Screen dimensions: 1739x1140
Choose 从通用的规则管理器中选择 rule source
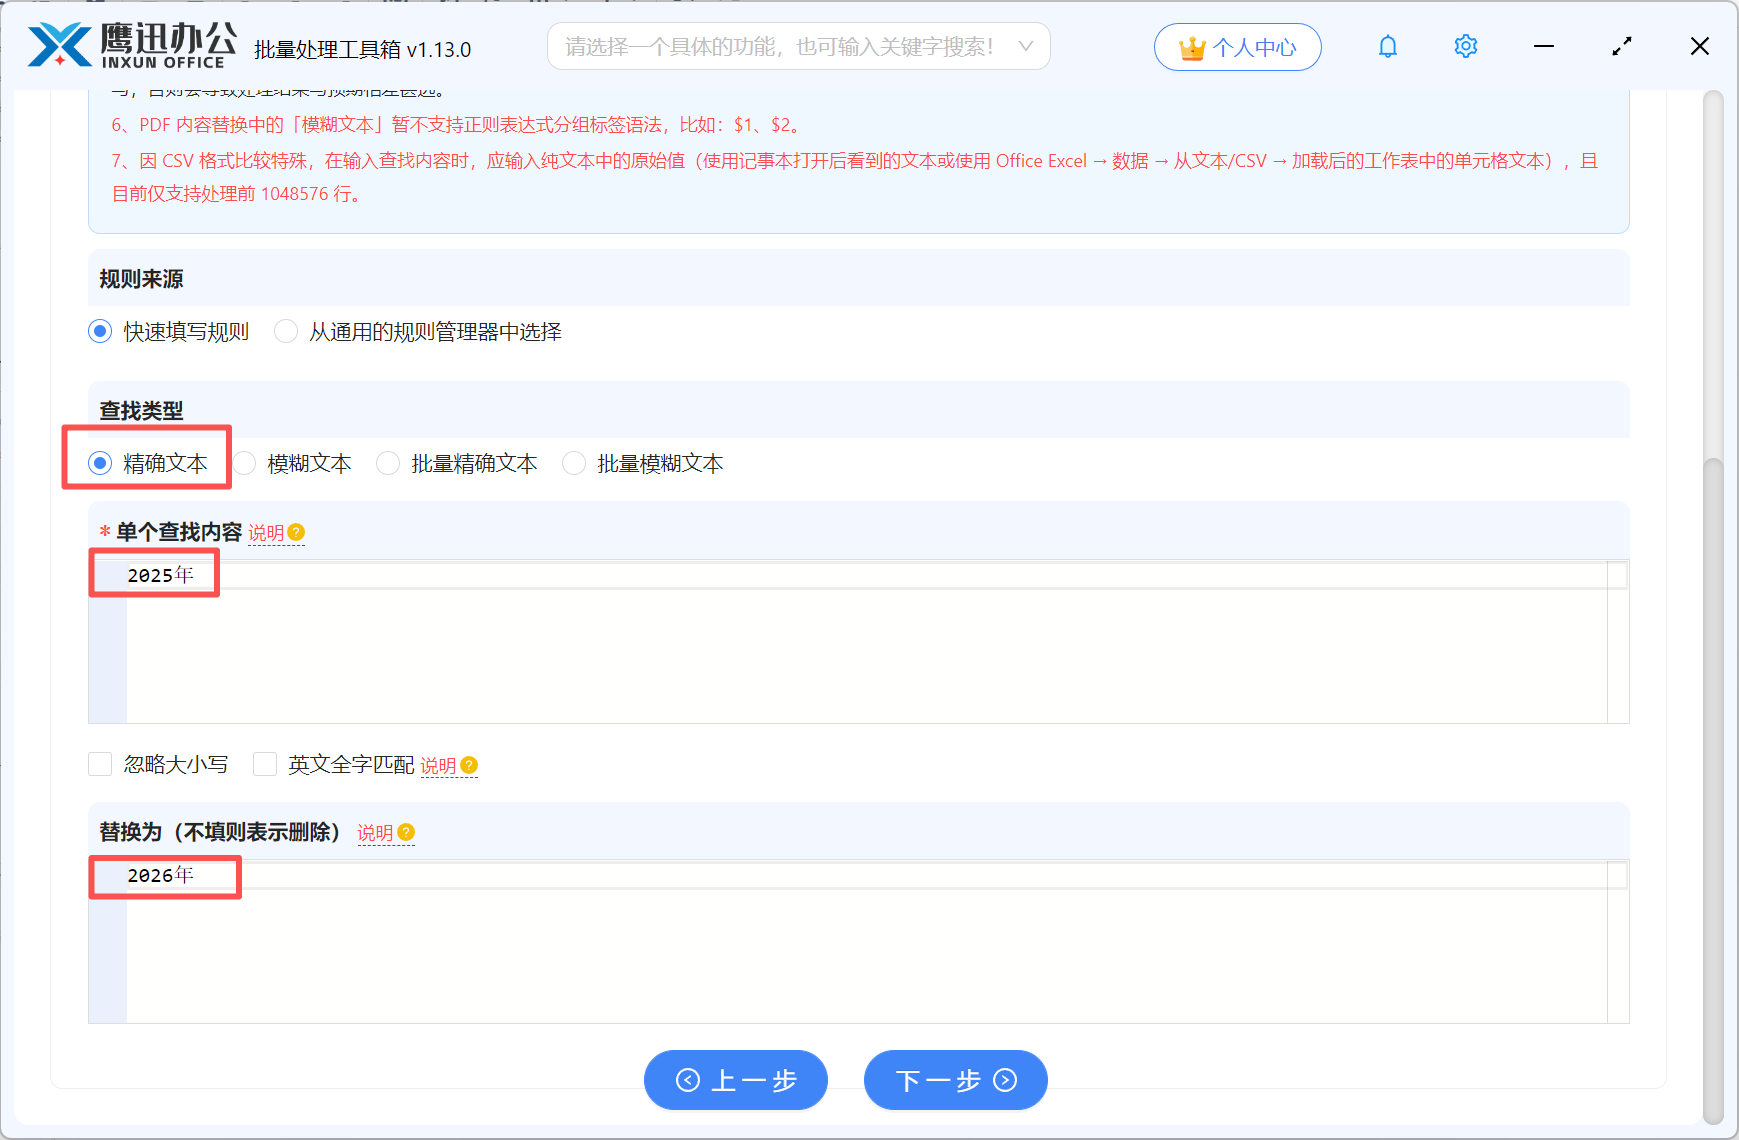286,331
